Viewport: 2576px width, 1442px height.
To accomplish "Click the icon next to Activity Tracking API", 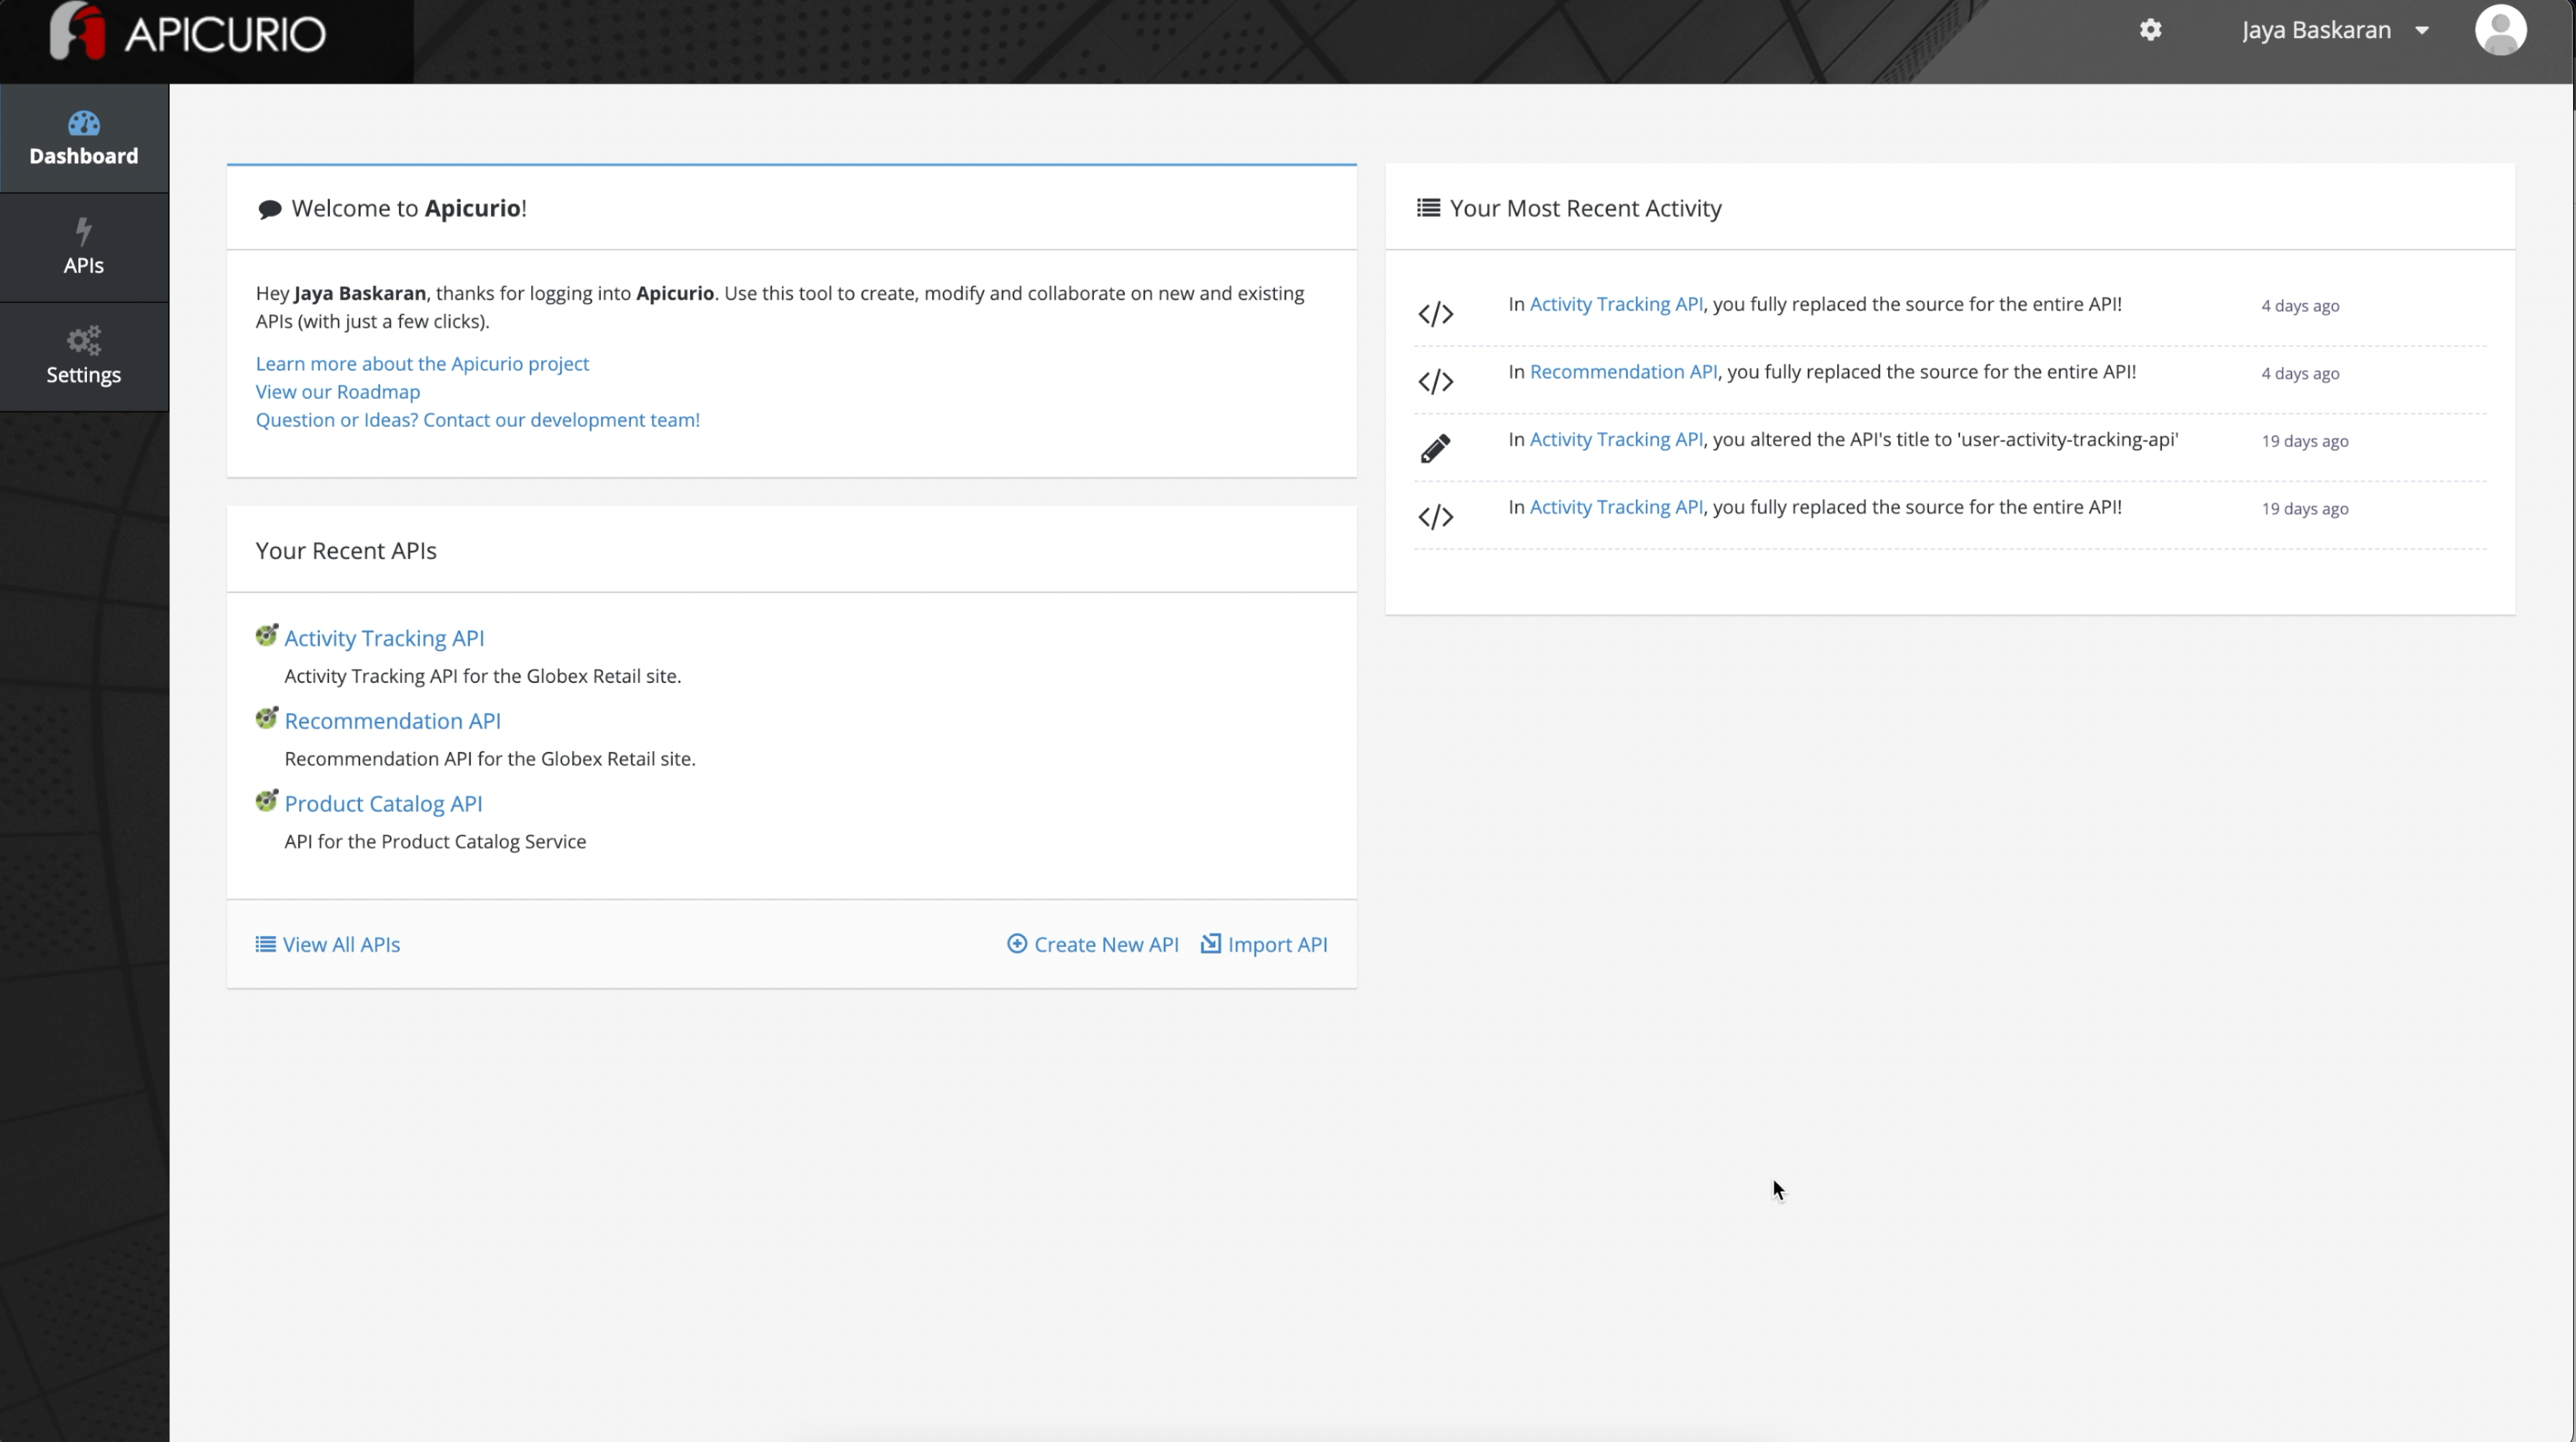I will click(x=266, y=635).
